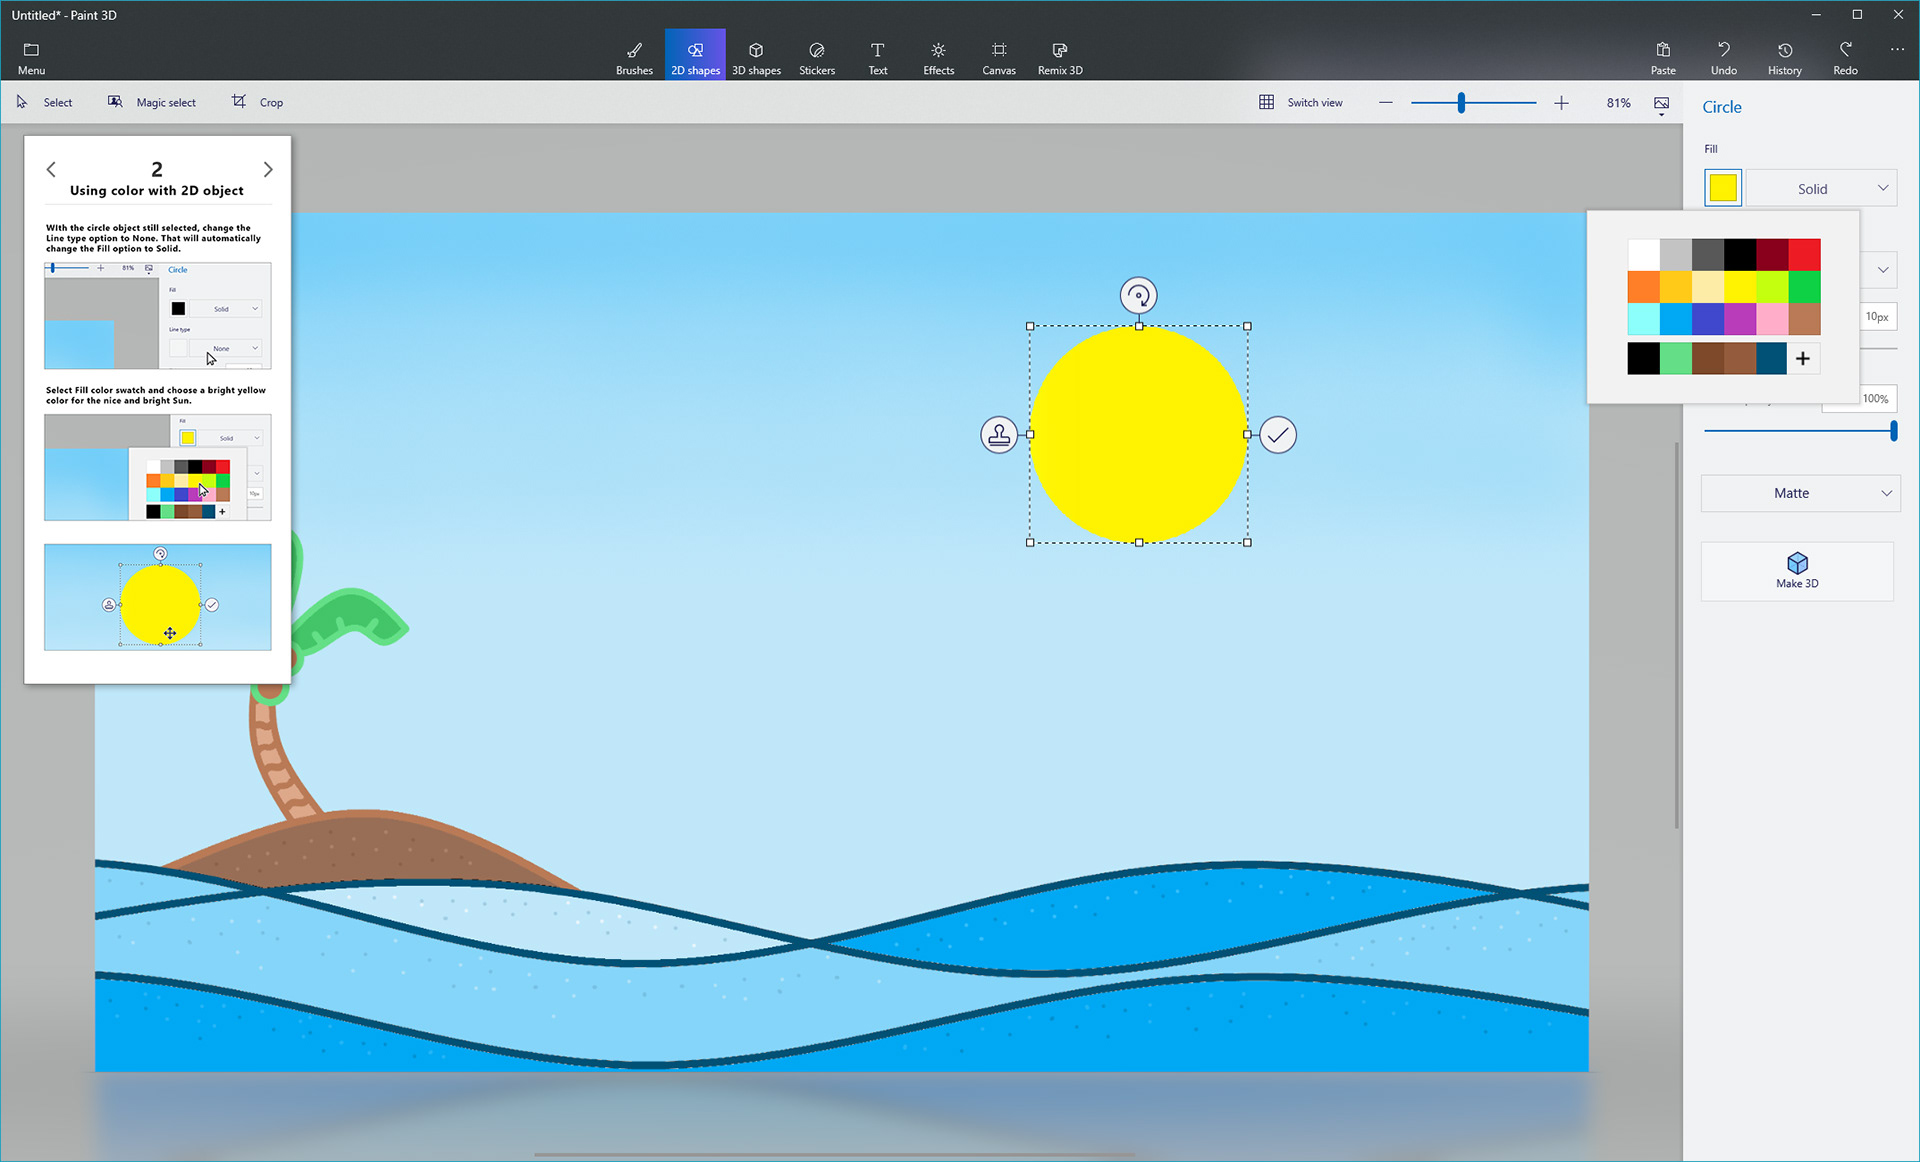Add a custom color with the plus button
The height and width of the screenshot is (1162, 1920).
(x=1803, y=359)
